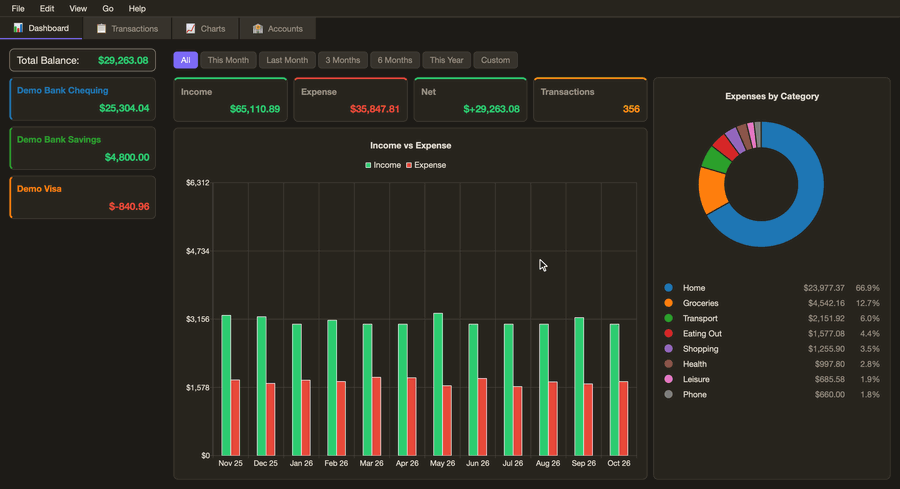
Task: Open the Edit menu
Action: click(47, 9)
